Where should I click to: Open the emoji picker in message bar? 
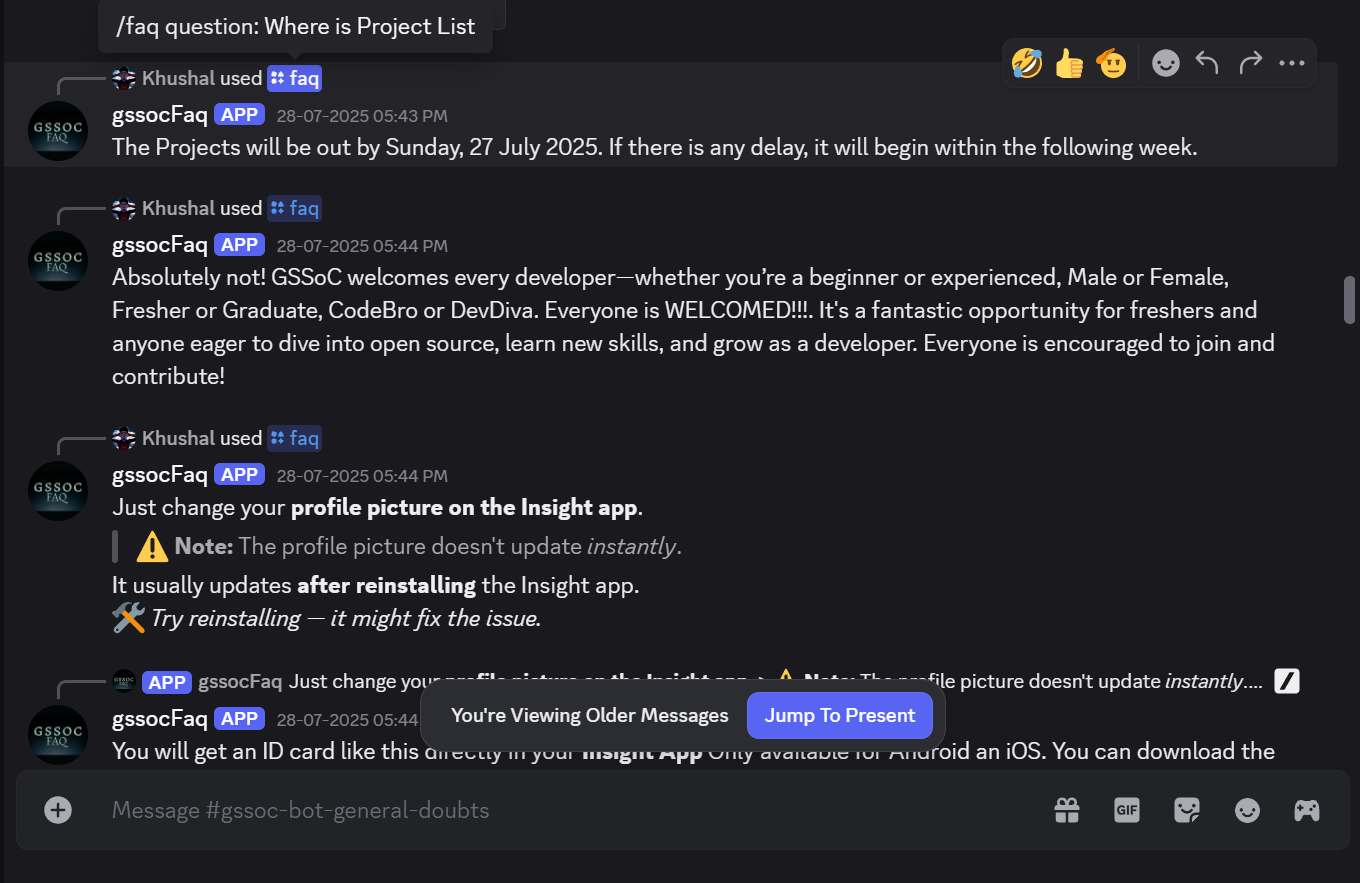1247,810
